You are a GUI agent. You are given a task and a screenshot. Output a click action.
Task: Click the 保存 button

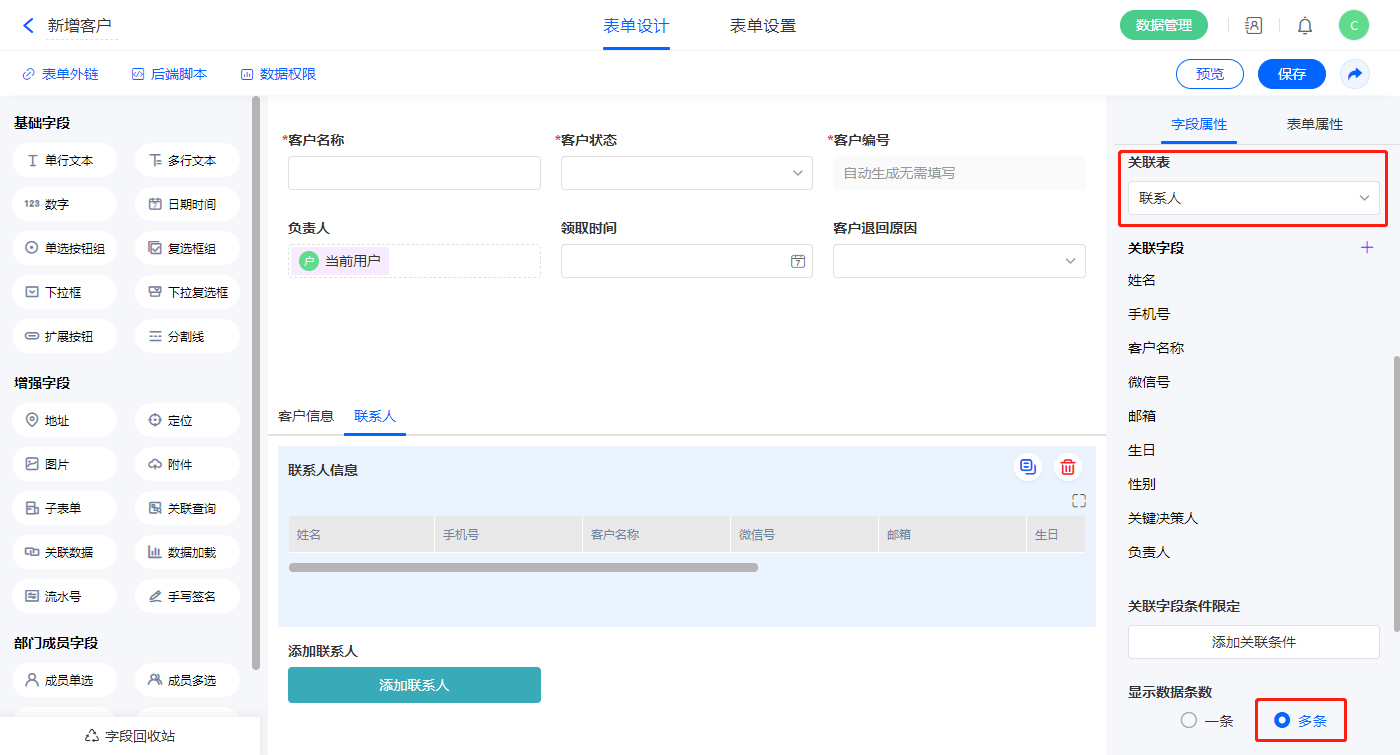coord(1291,74)
